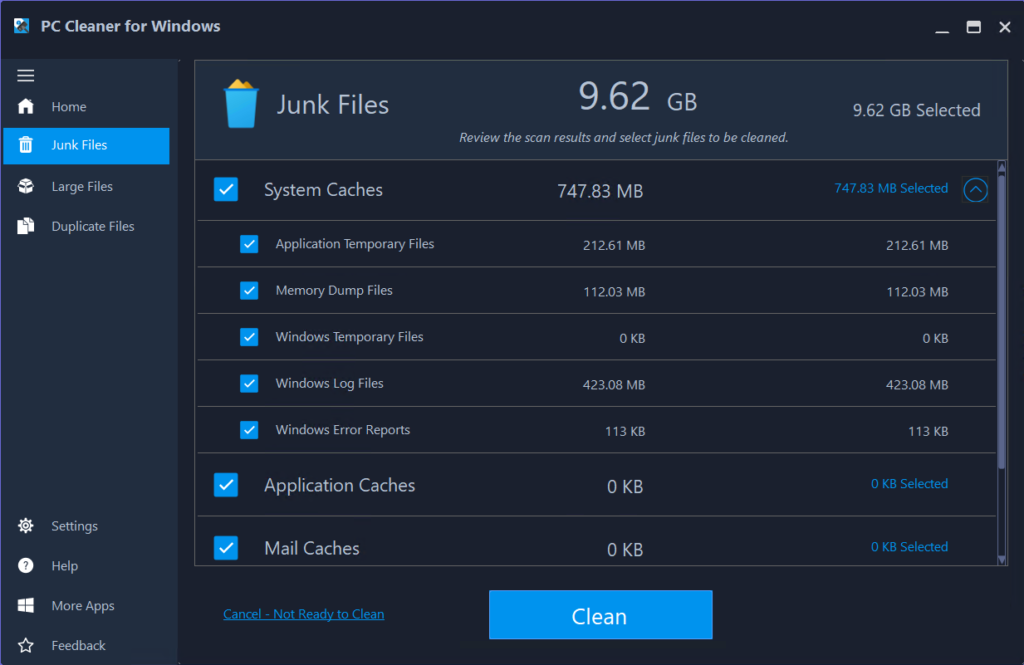
Task: Select the Home house icon
Action: pyautogui.click(x=26, y=106)
